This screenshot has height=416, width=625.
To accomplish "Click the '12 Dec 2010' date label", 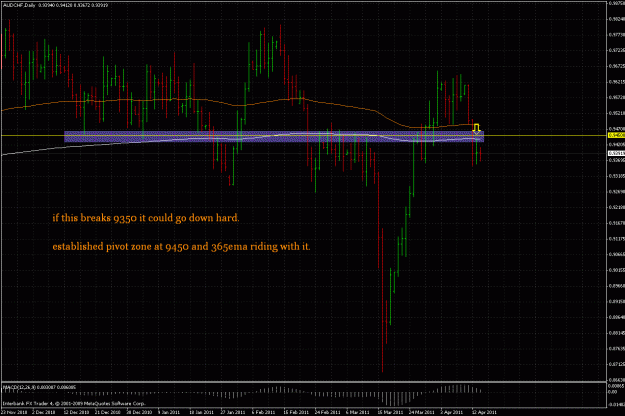I will (x=76, y=412).
